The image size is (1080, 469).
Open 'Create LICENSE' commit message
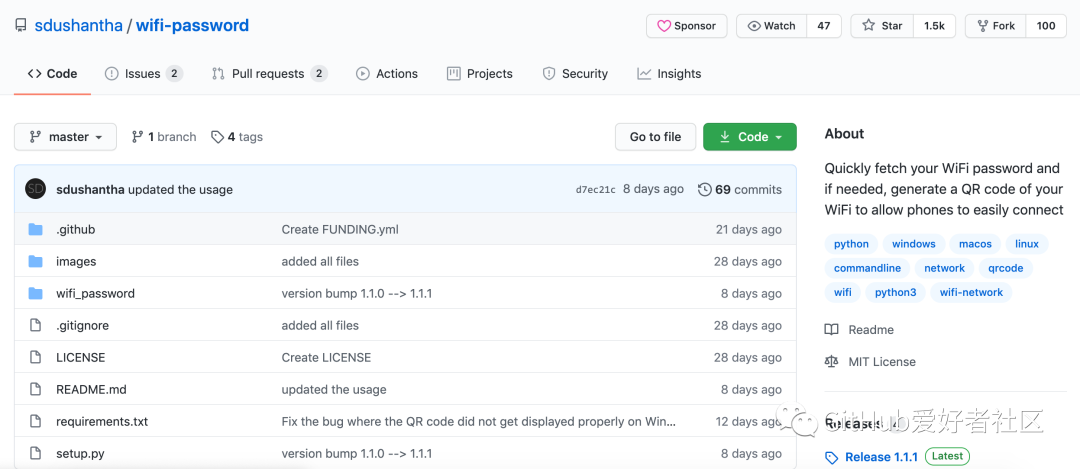326,357
